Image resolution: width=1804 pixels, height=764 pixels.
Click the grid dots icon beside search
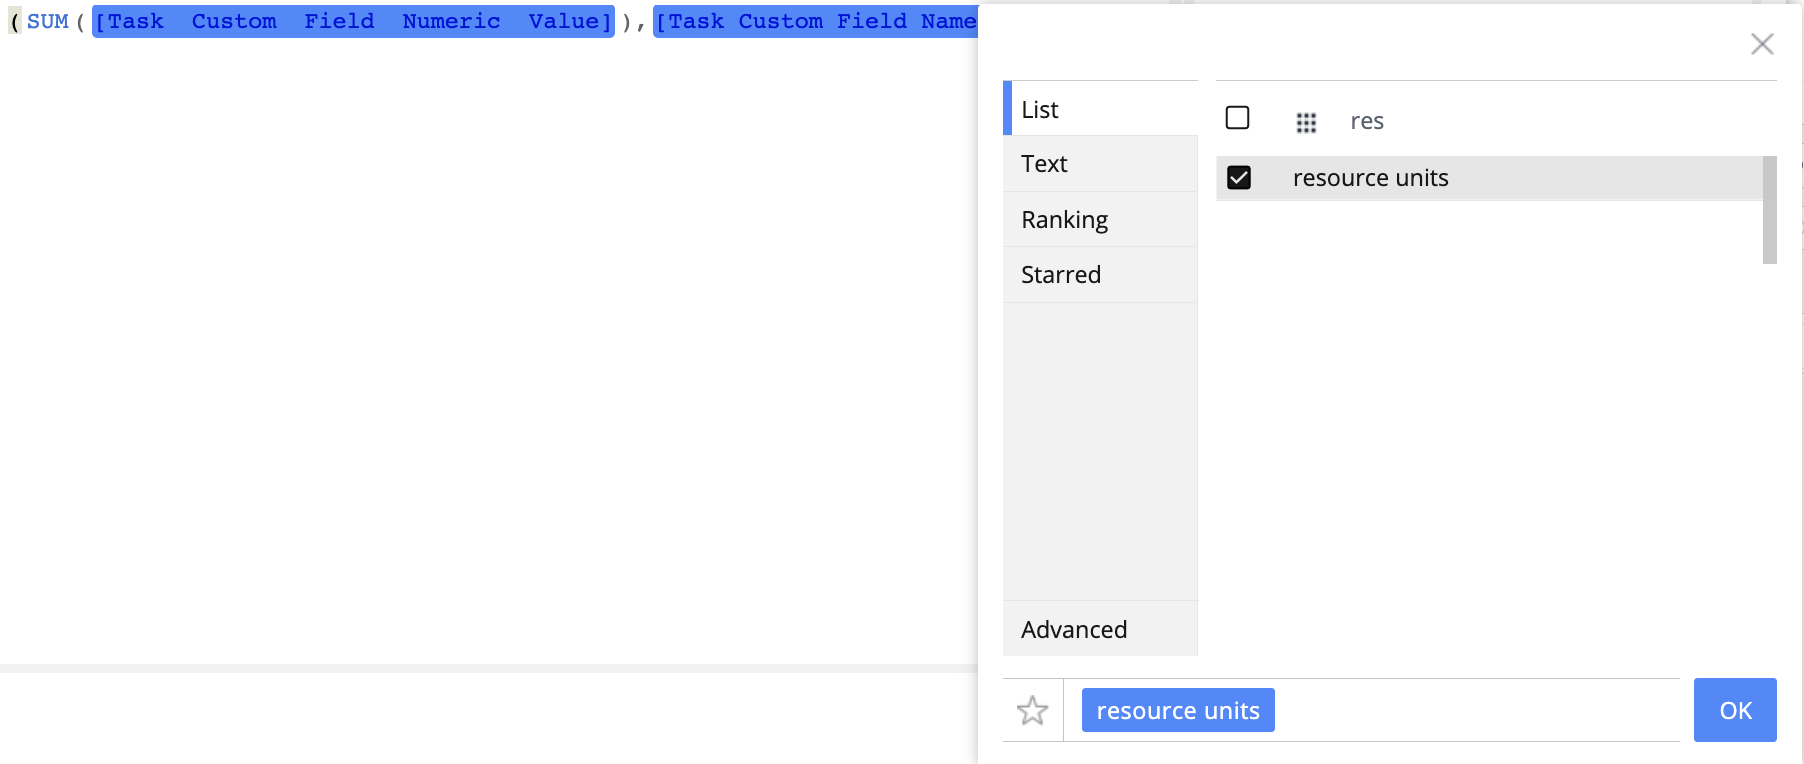pyautogui.click(x=1306, y=122)
